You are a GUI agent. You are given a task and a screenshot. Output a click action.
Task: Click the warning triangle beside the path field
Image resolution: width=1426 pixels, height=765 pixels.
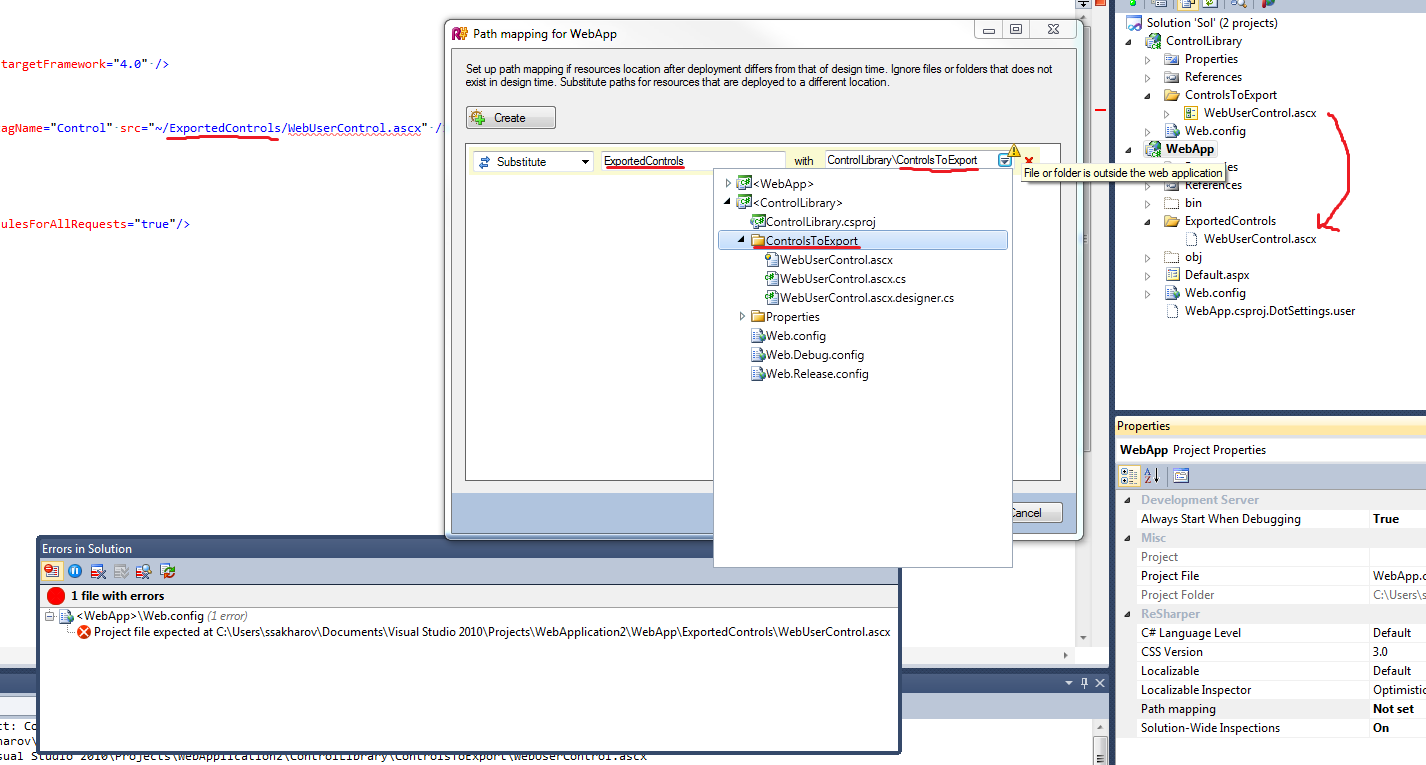(x=1014, y=151)
